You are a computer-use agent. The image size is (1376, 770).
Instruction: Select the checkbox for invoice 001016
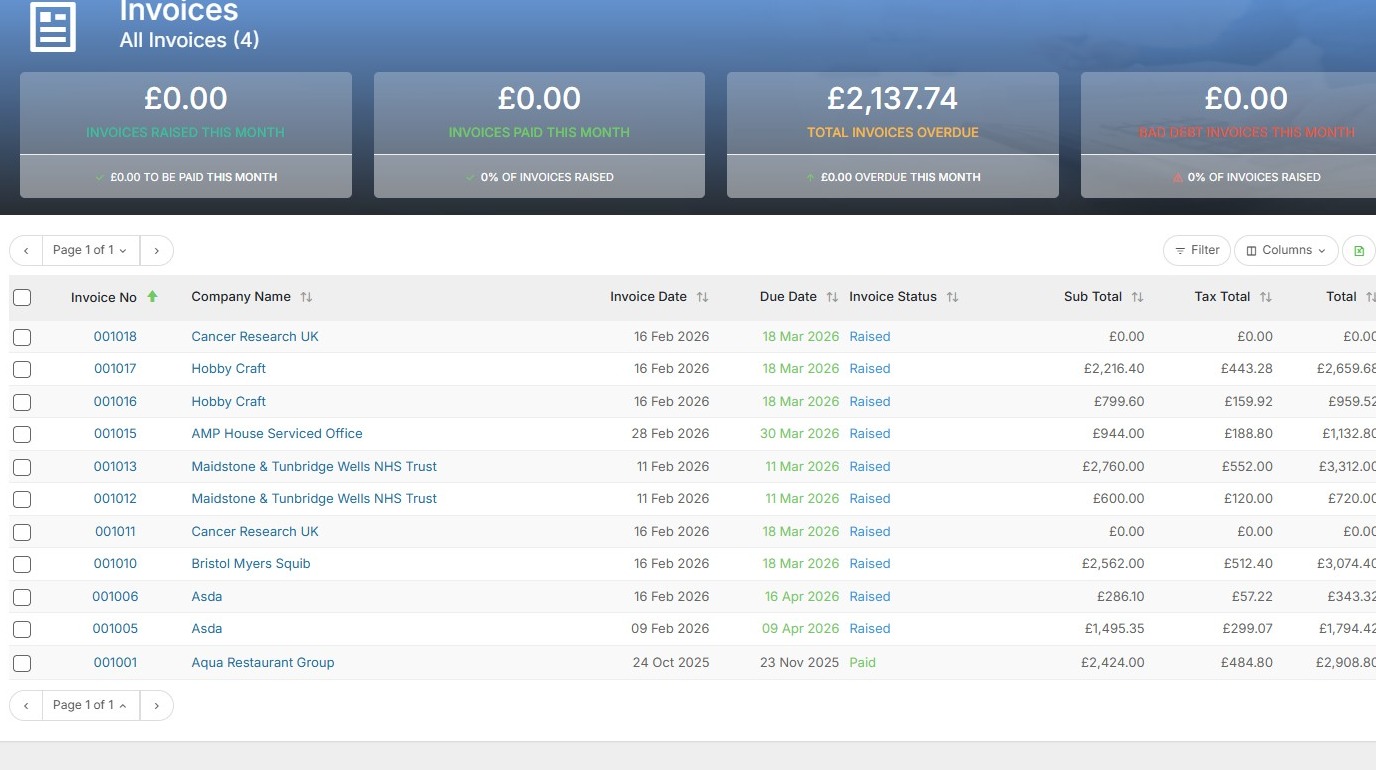point(22,402)
